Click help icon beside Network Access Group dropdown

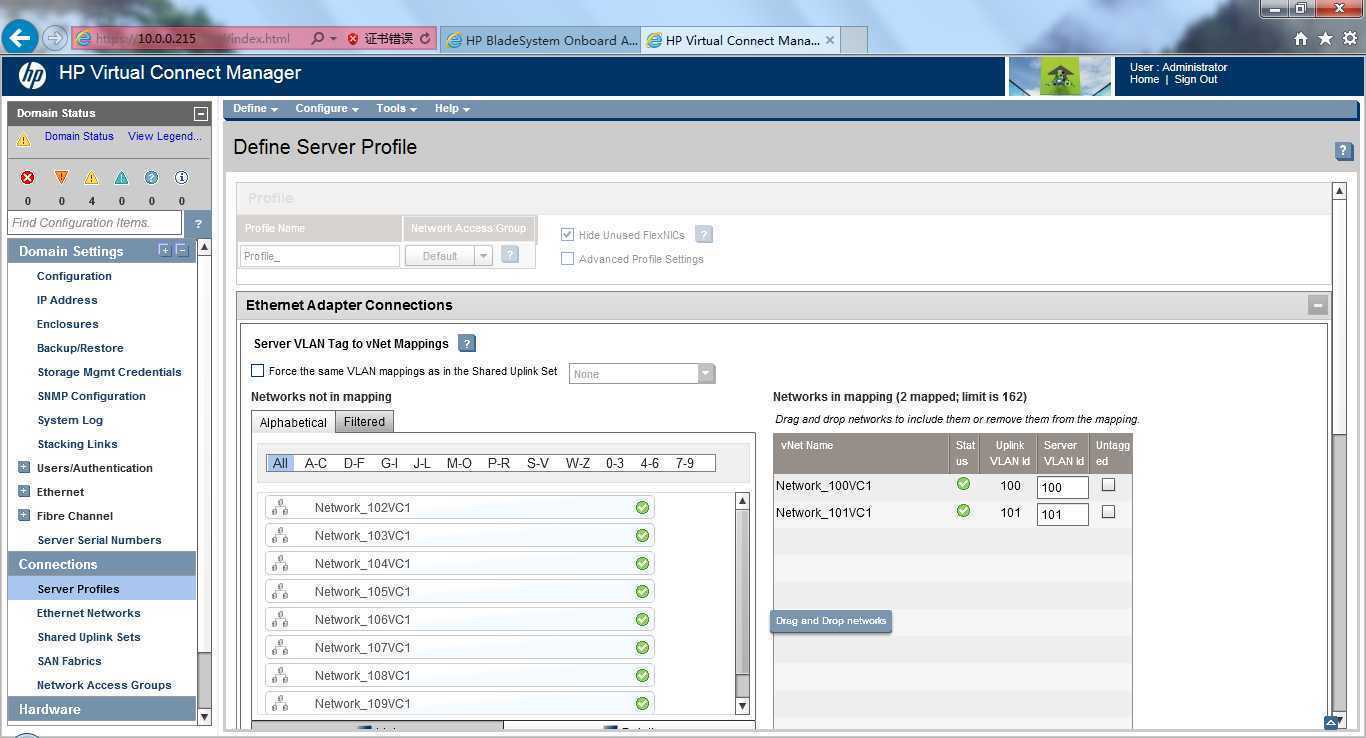[x=510, y=255]
